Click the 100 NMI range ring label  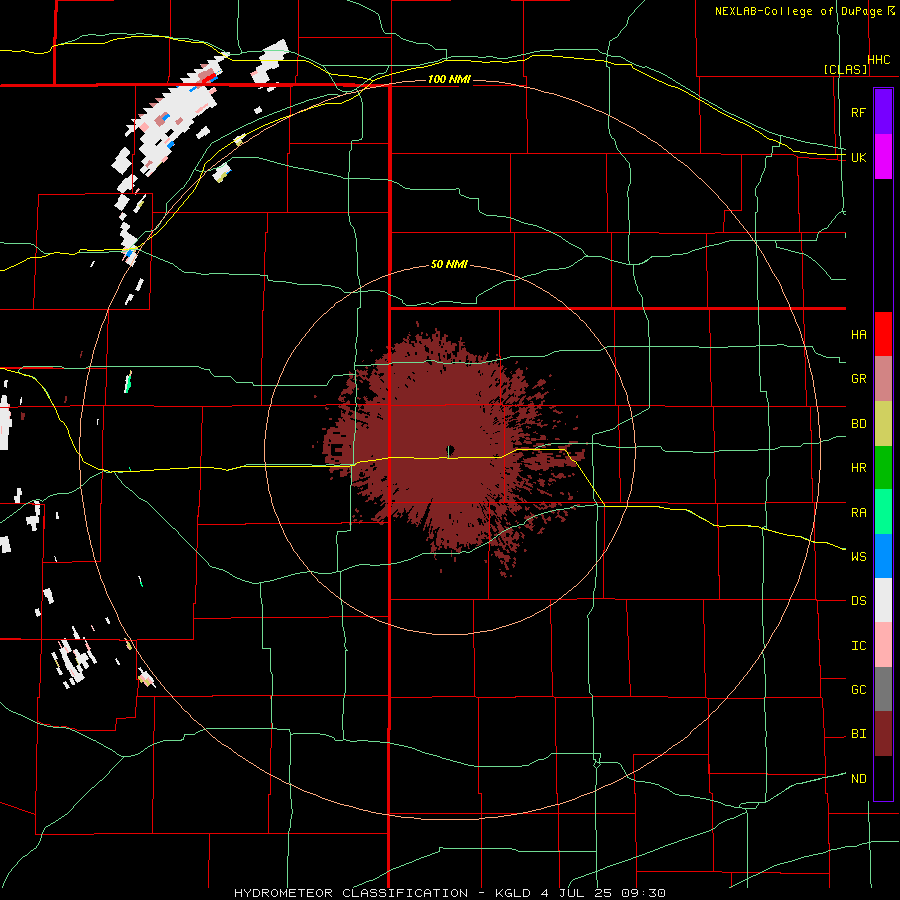coord(449,79)
